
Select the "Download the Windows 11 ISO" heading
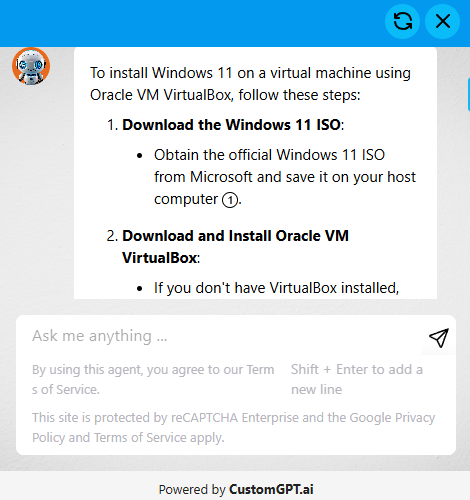(x=231, y=125)
